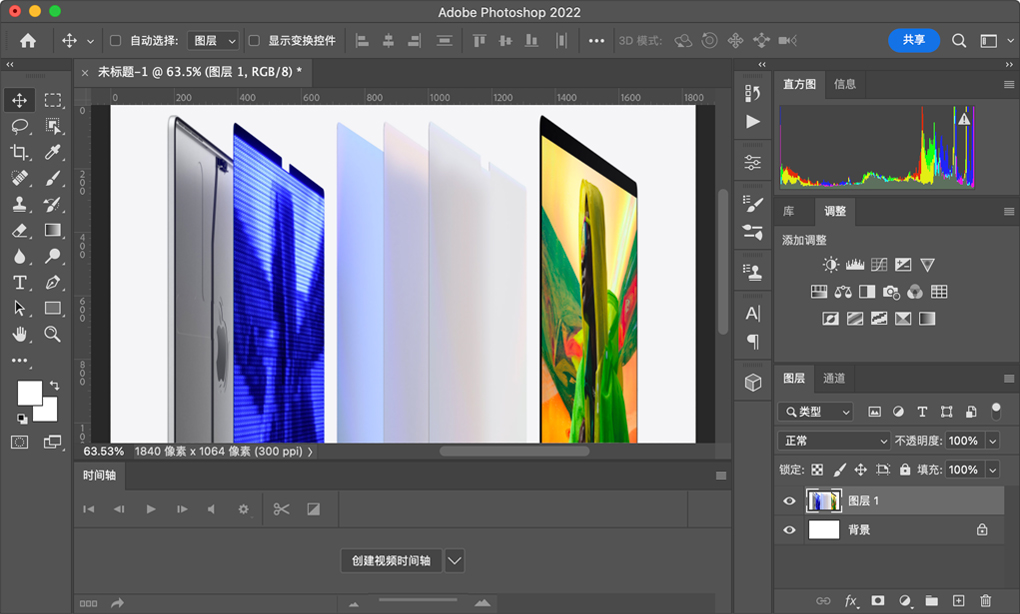
Task: Open the Opacity value dropdown
Action: 994,440
